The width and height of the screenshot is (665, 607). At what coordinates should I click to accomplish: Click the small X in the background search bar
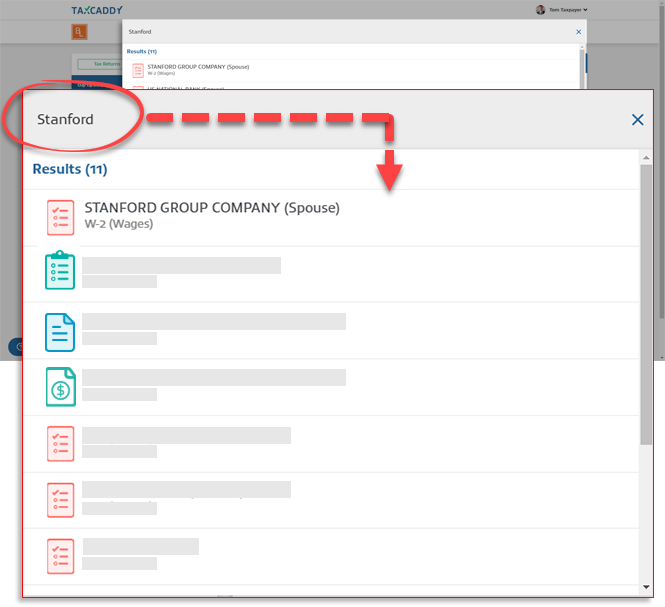pyautogui.click(x=578, y=32)
